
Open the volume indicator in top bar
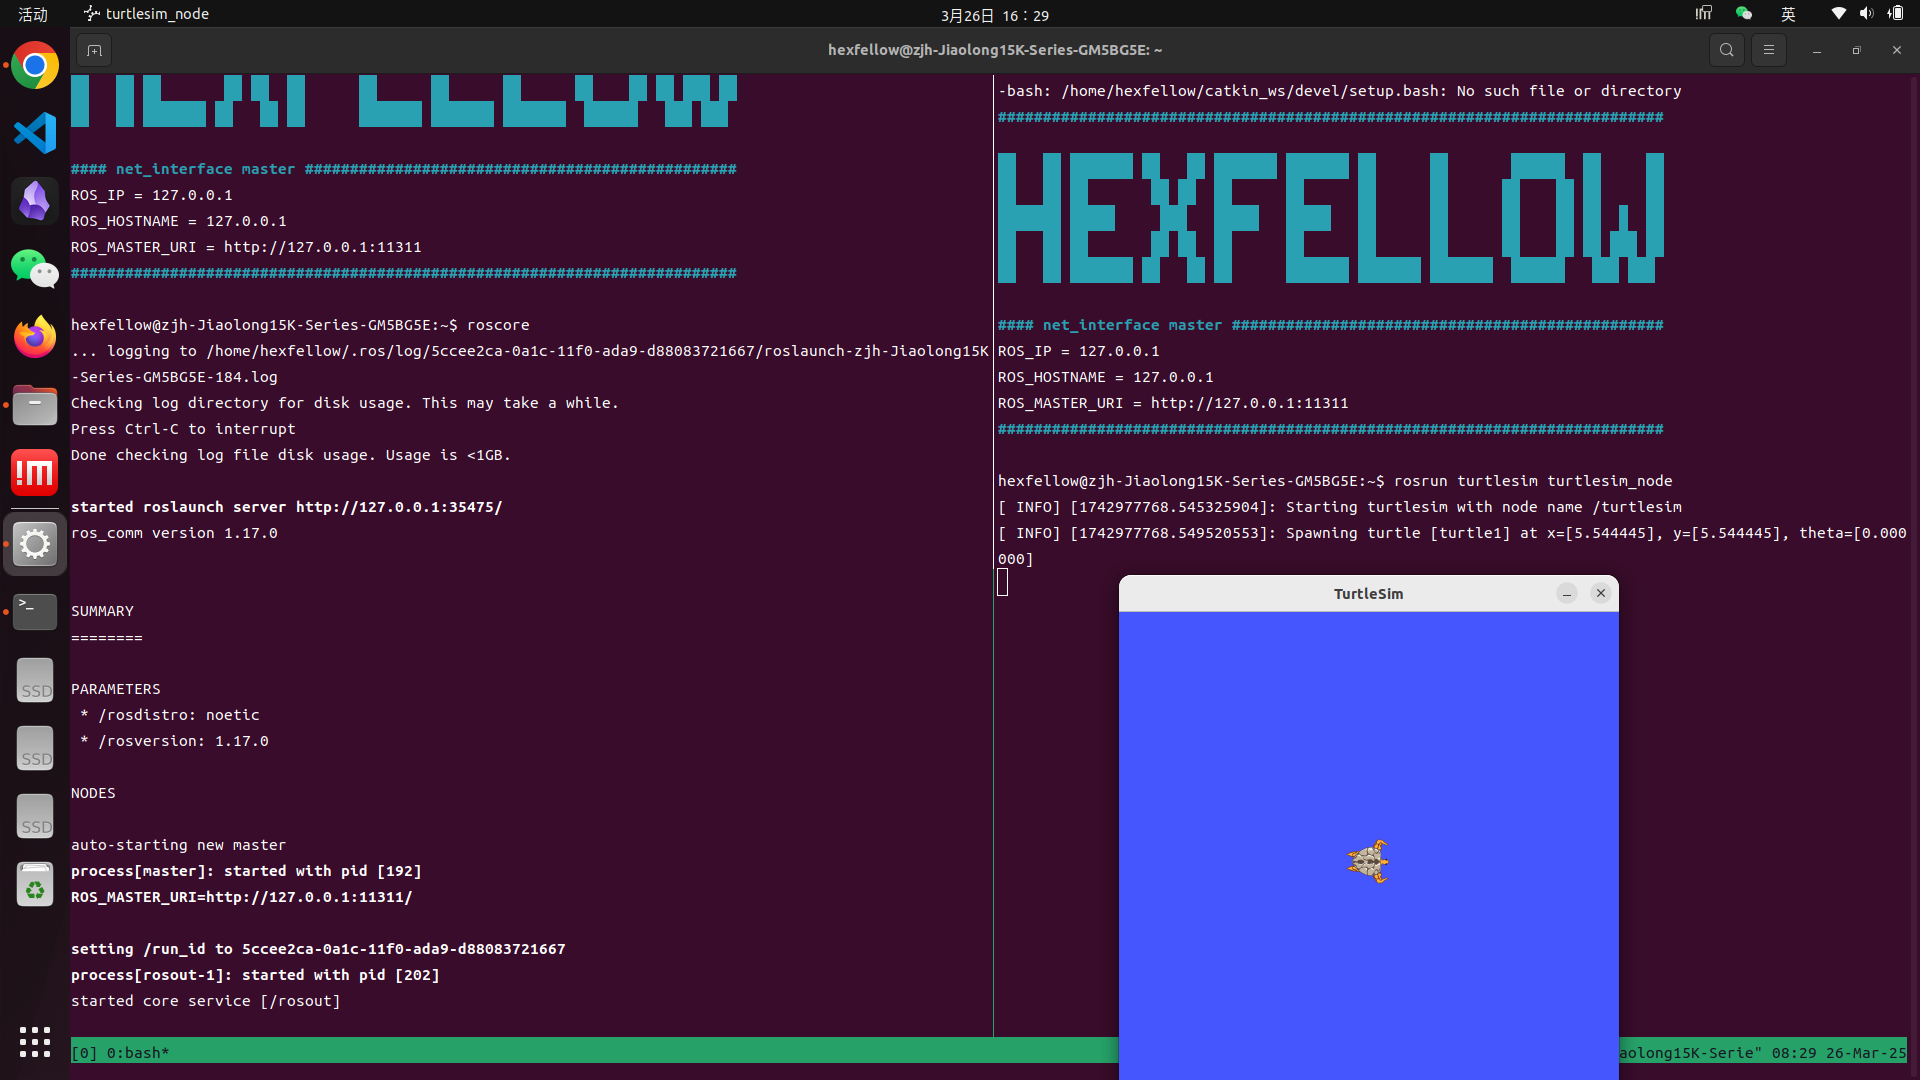[1866, 14]
